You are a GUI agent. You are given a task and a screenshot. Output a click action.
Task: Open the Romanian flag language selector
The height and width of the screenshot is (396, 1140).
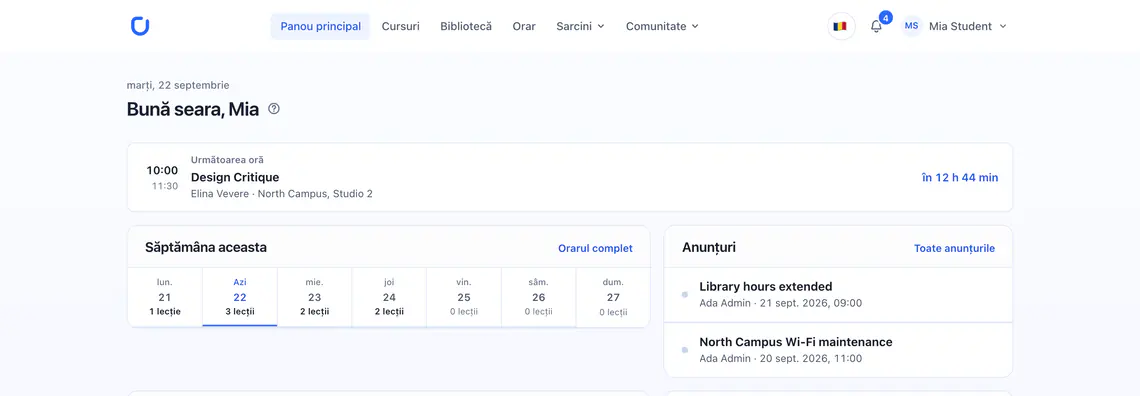pos(841,26)
